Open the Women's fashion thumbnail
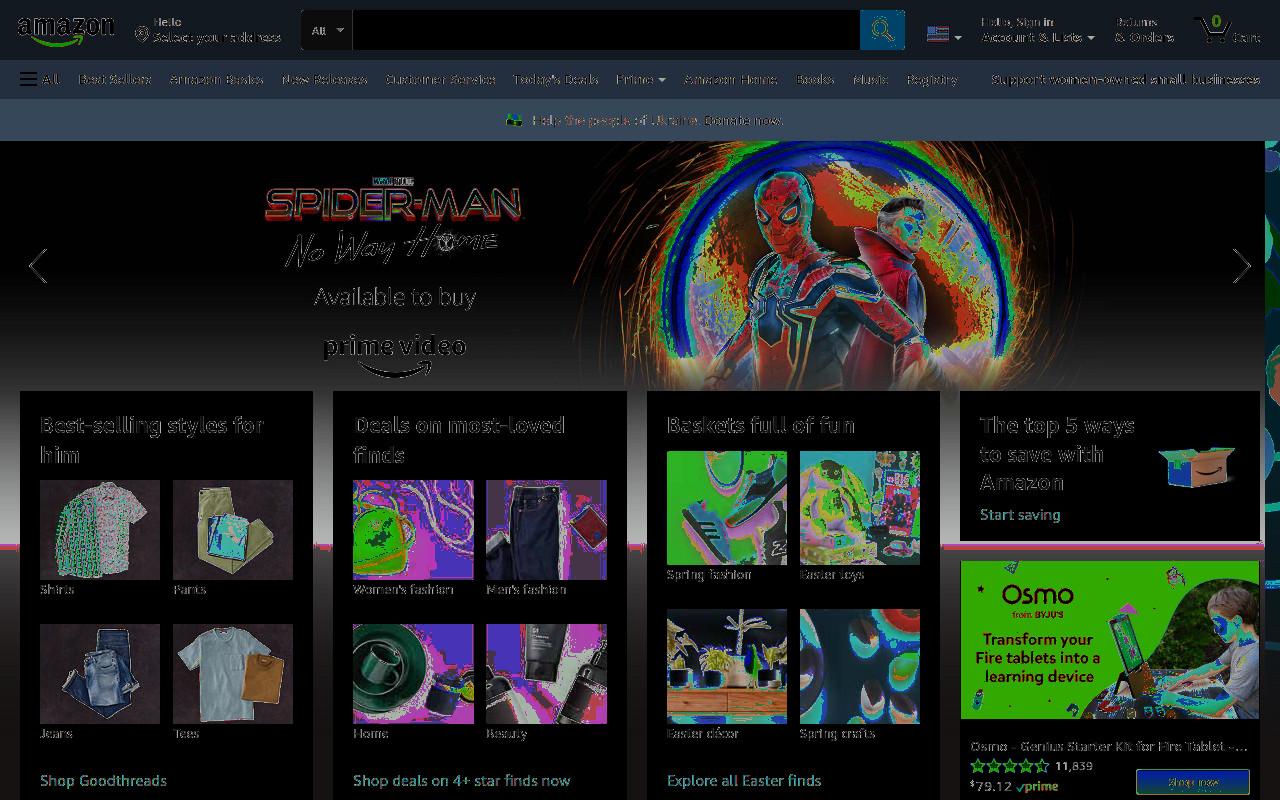The height and width of the screenshot is (800, 1280). coord(413,530)
